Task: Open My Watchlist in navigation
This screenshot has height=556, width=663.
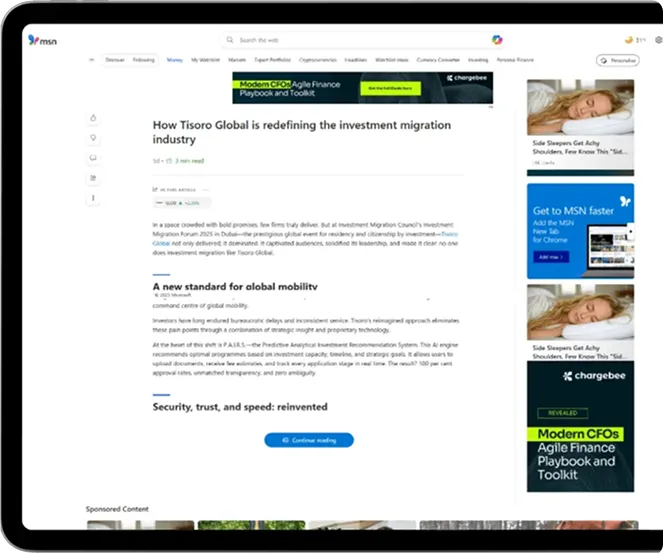Action: [x=205, y=60]
